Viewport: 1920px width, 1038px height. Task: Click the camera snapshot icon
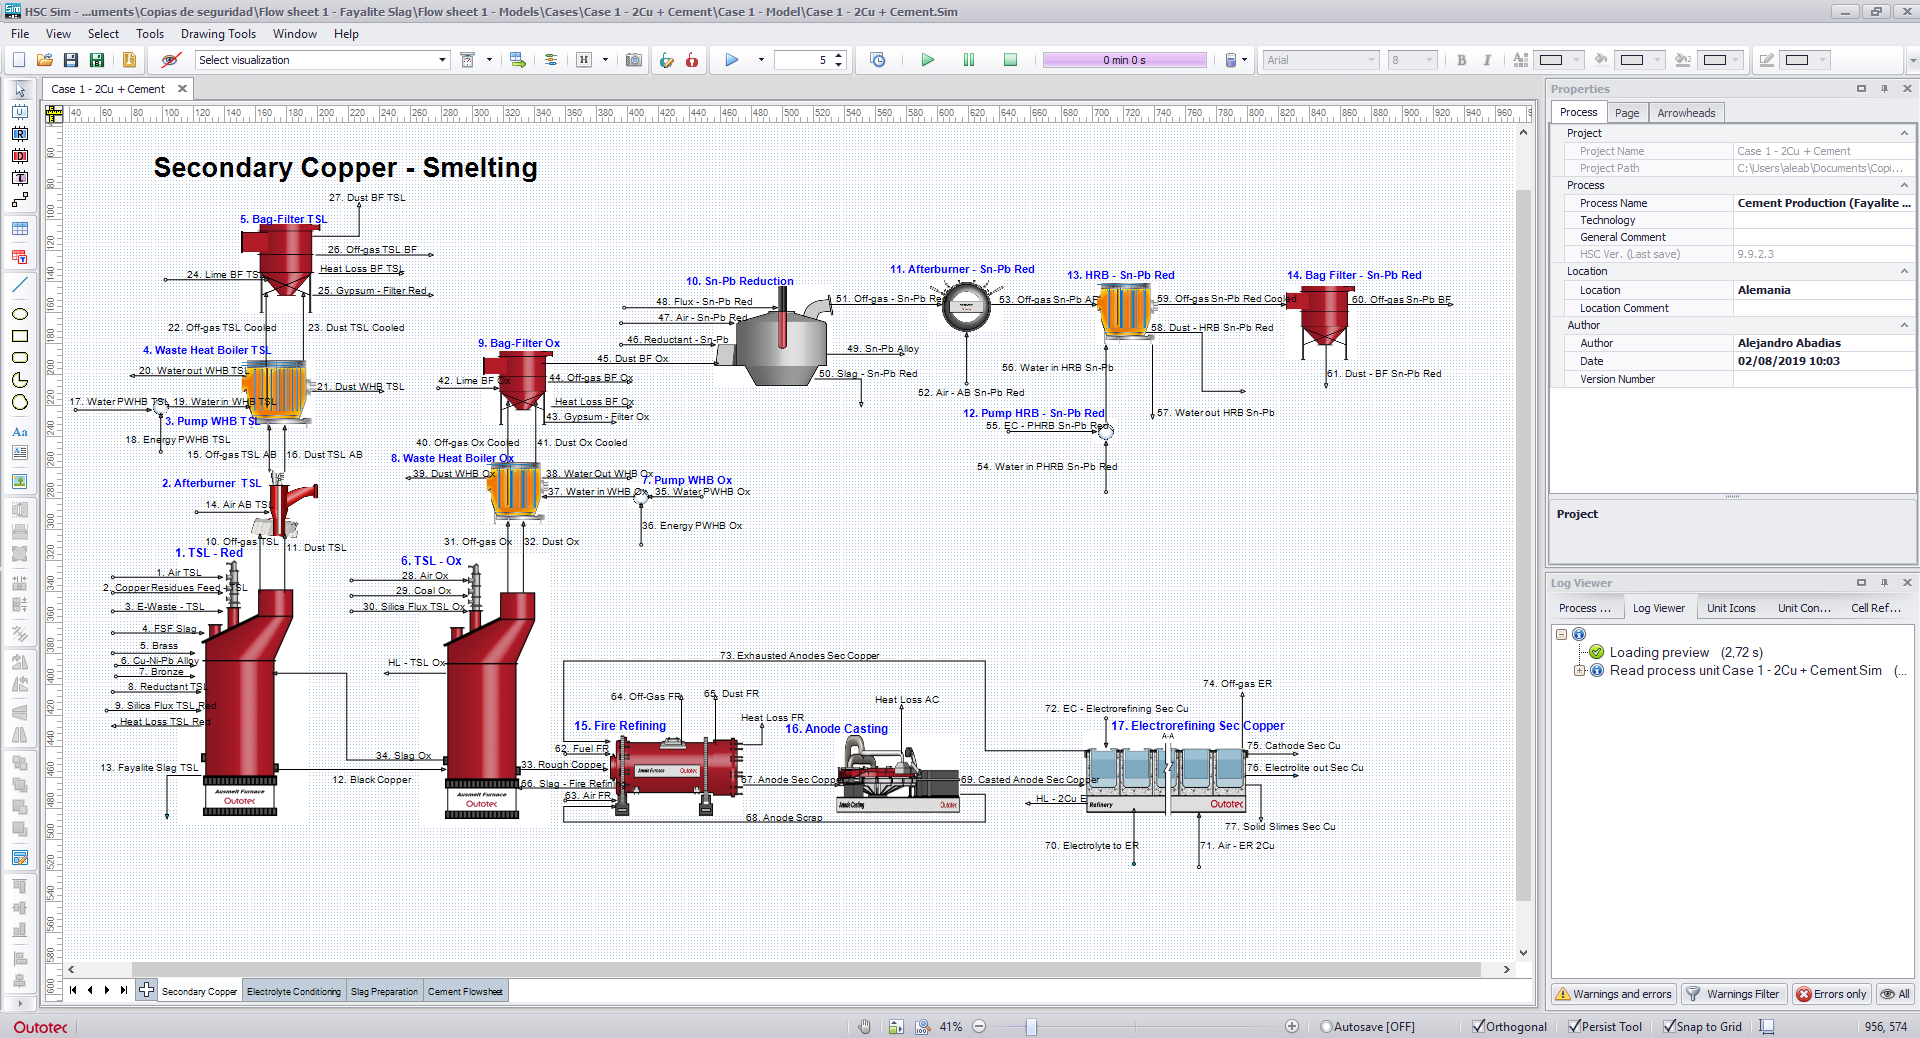click(633, 60)
